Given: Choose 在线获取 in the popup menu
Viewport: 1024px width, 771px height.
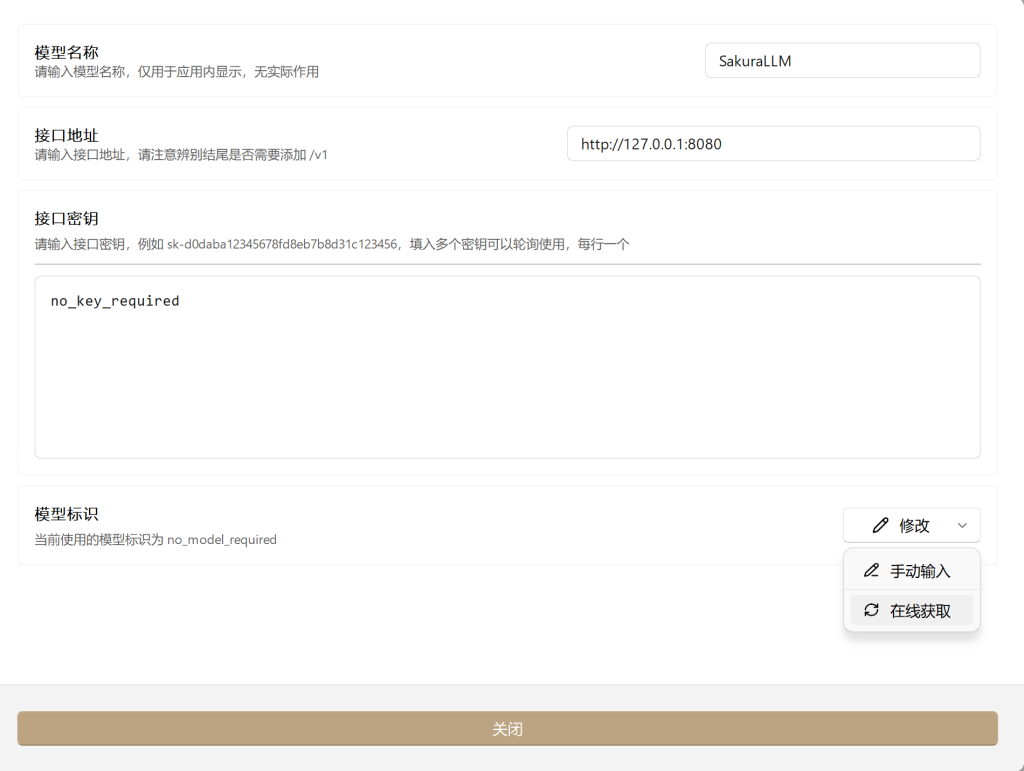Looking at the screenshot, I should coord(919,610).
